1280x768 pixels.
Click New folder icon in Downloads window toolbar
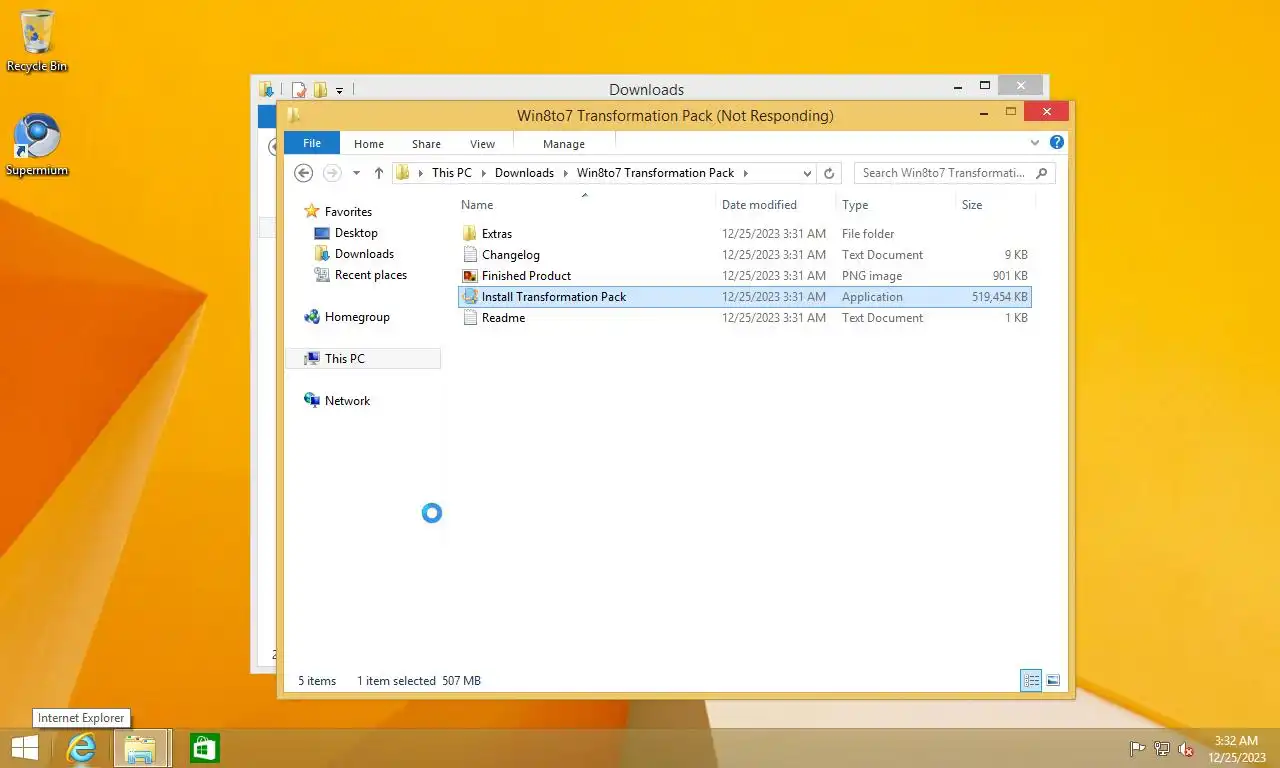pyautogui.click(x=320, y=90)
